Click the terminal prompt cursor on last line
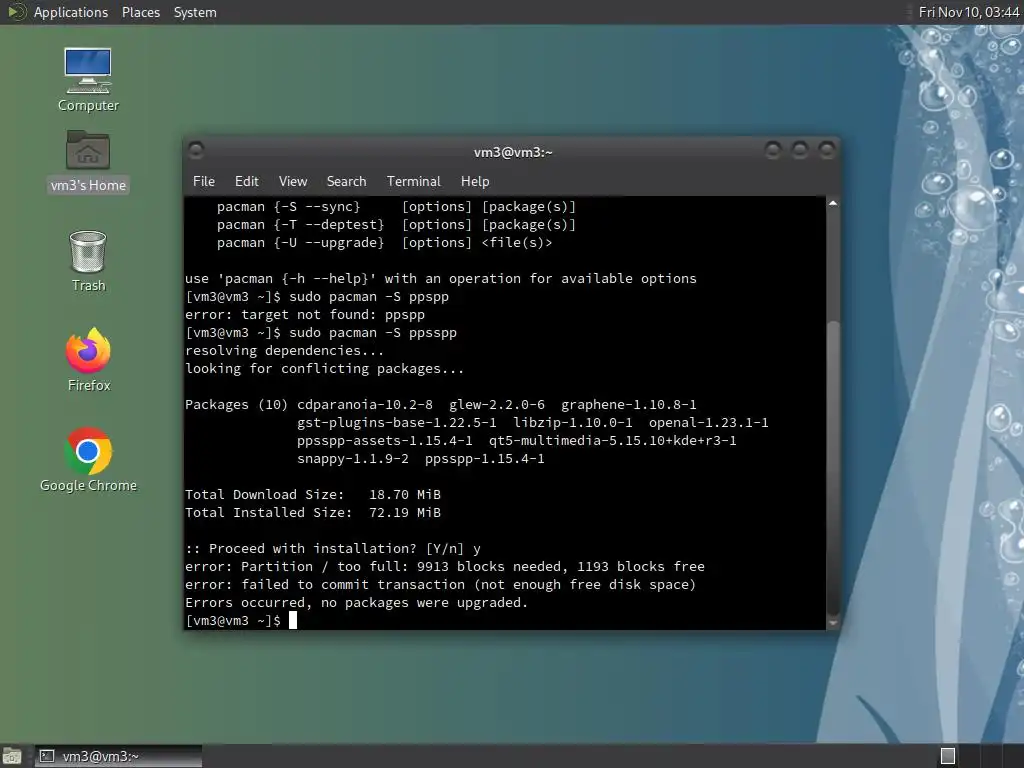 click(x=293, y=620)
